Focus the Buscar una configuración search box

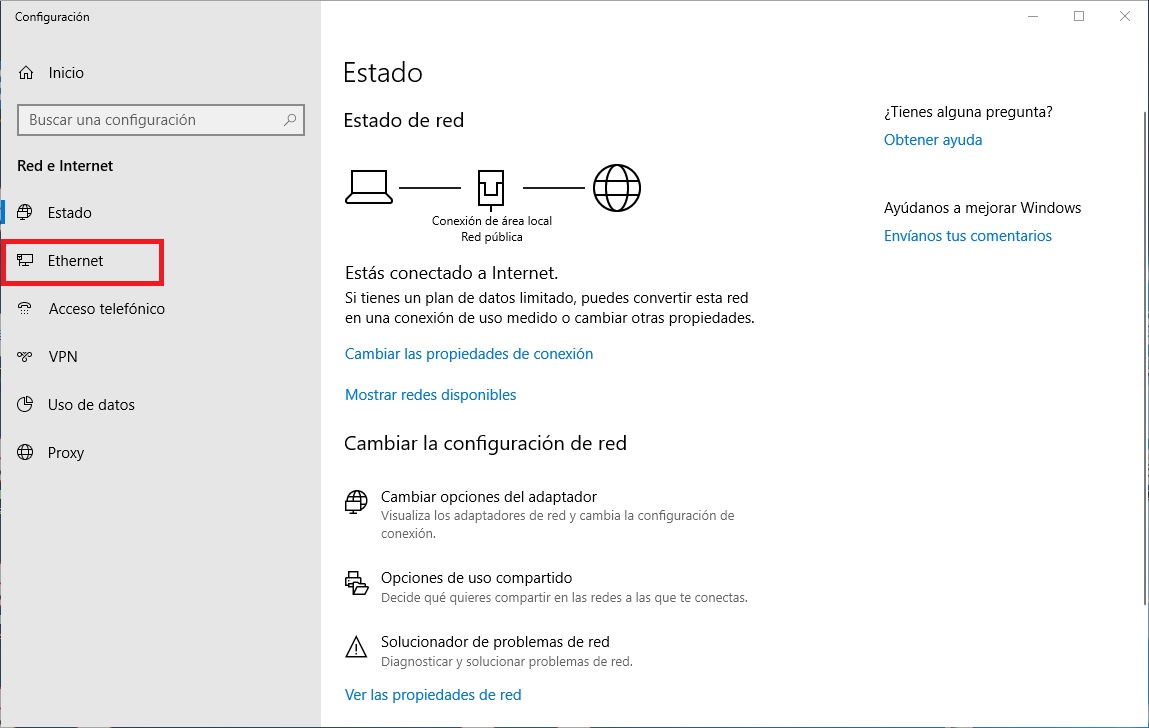coord(160,120)
